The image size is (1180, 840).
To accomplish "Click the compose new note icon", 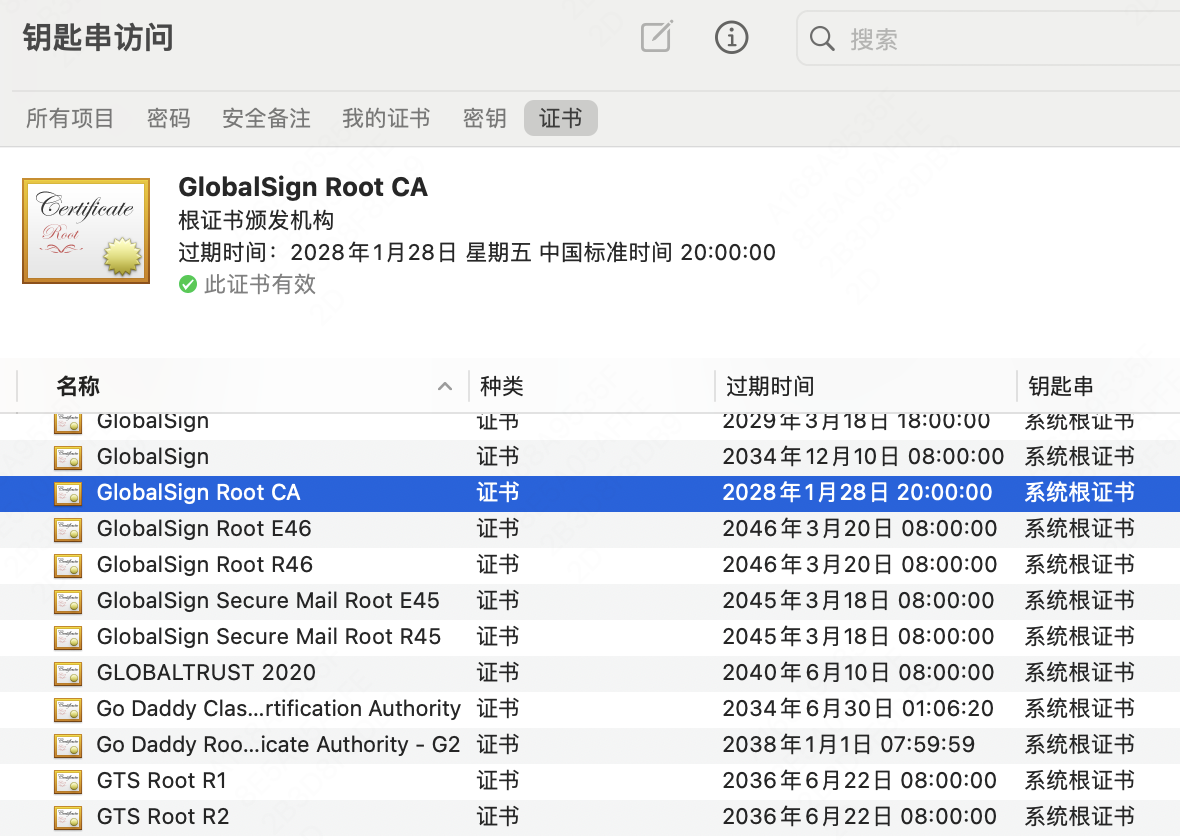I will [x=656, y=37].
